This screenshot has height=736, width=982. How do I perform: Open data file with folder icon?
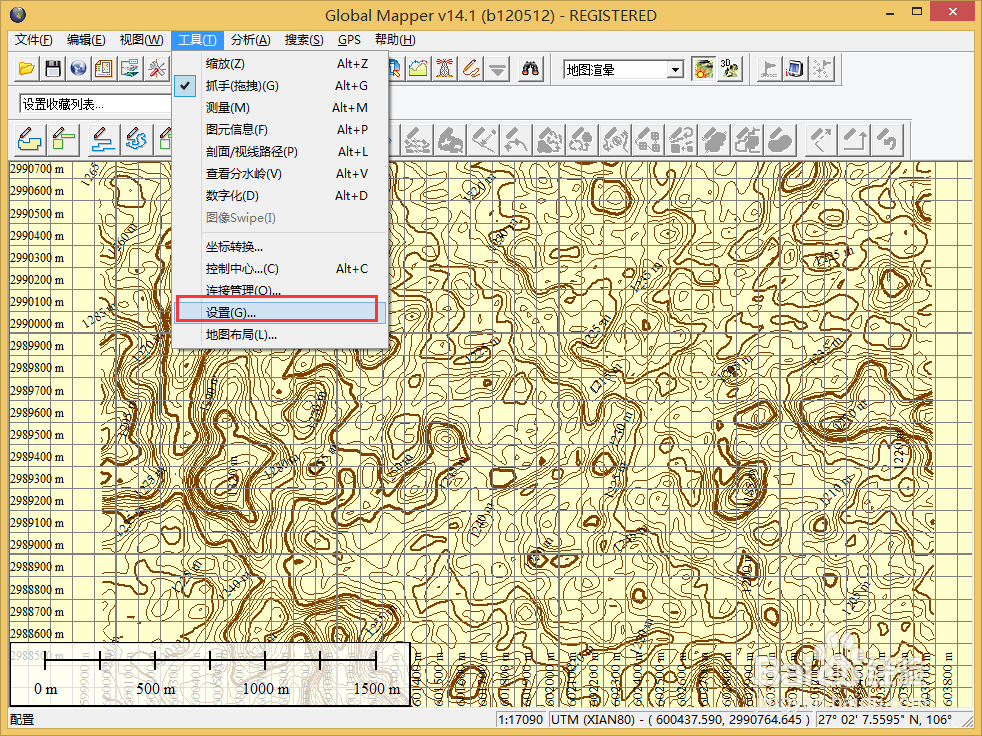coord(27,68)
